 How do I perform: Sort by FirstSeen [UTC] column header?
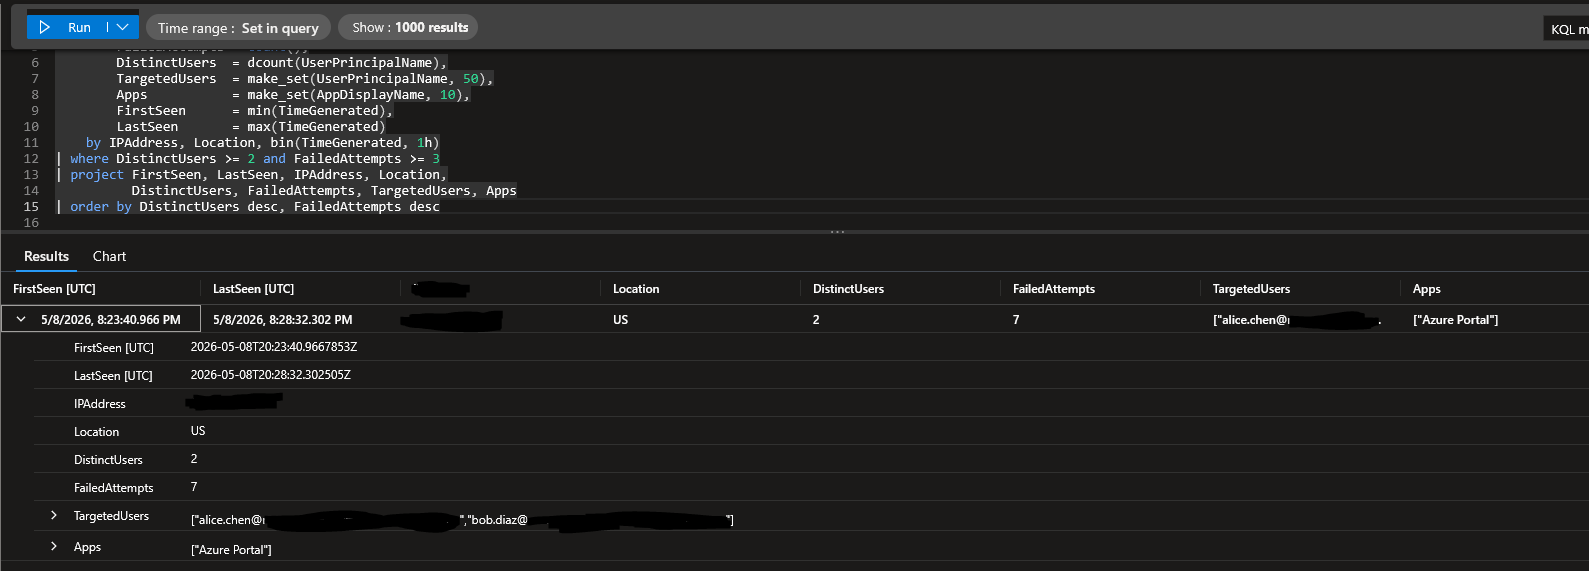(54, 289)
